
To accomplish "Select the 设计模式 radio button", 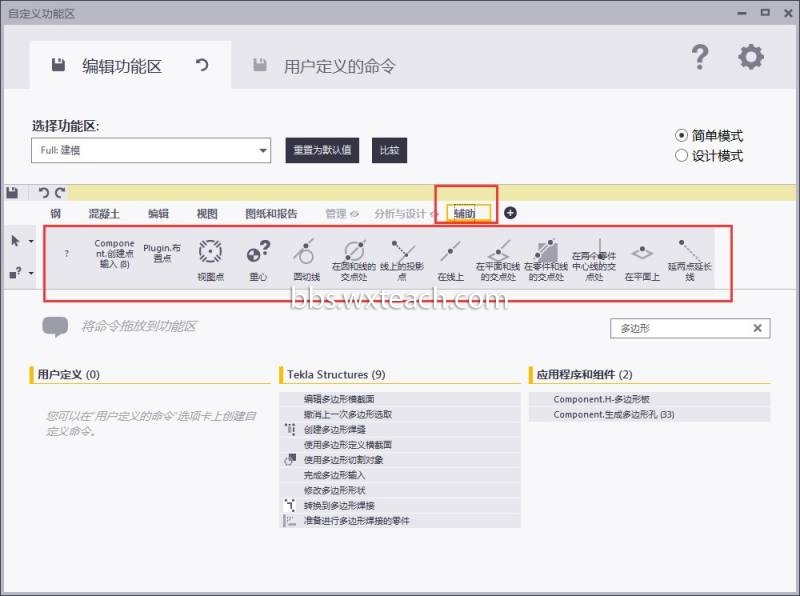I will pos(681,156).
